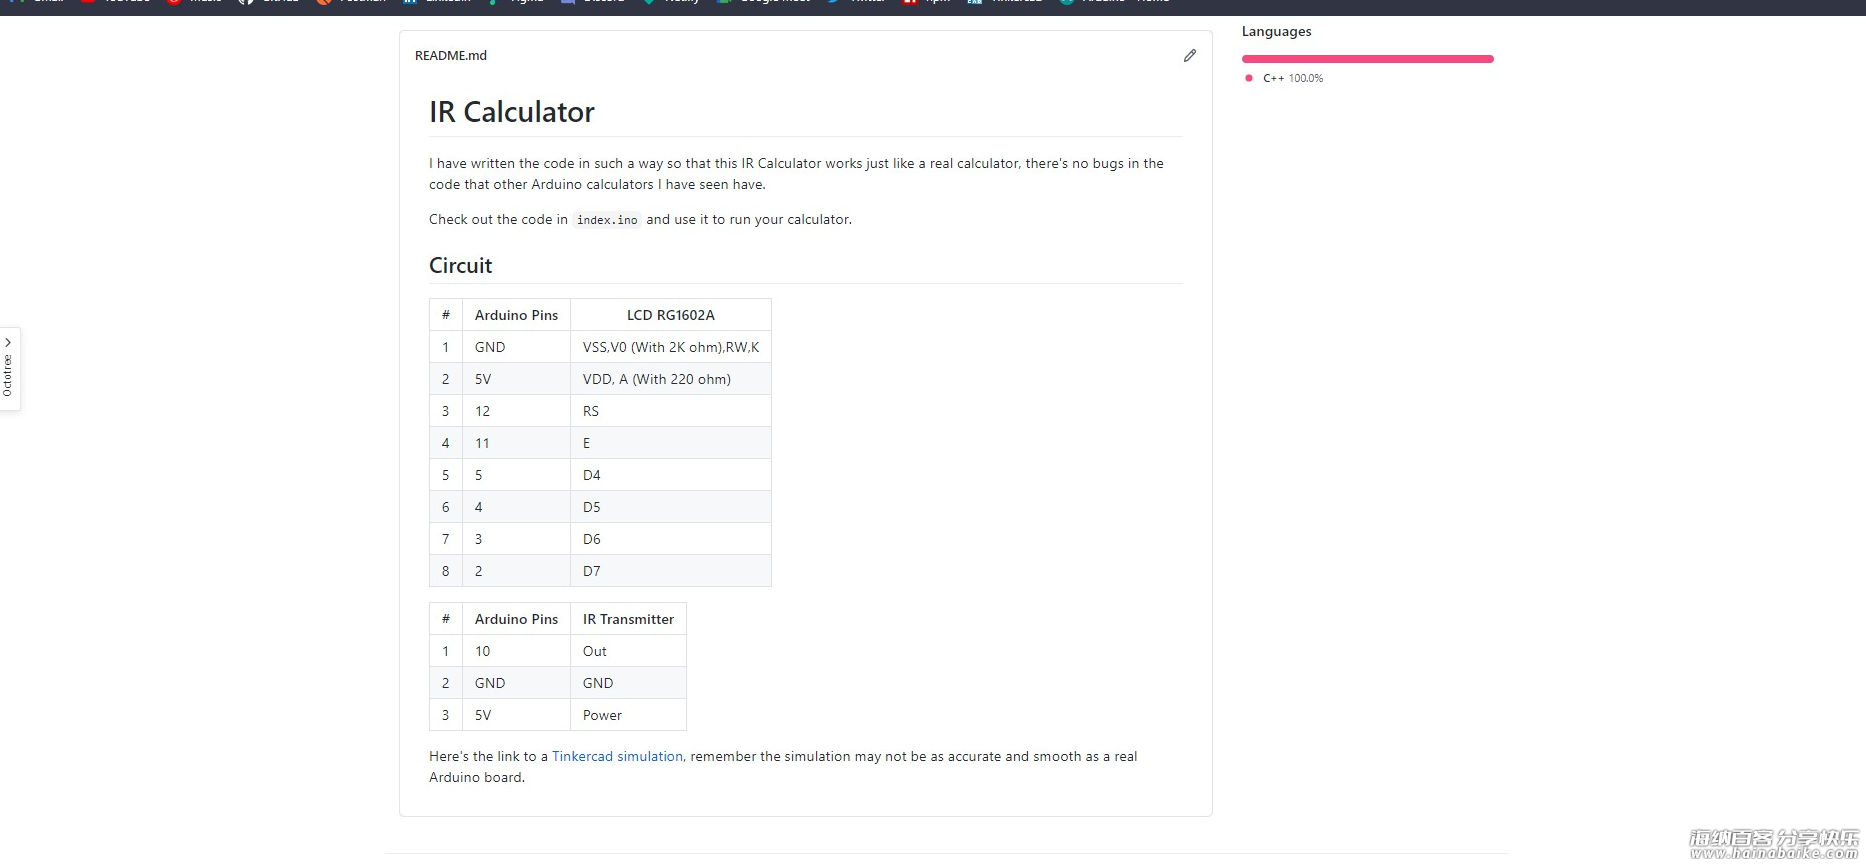Image resolution: width=1866 pixels, height=864 pixels.
Task: Click the D6 cell
Action: point(671,539)
